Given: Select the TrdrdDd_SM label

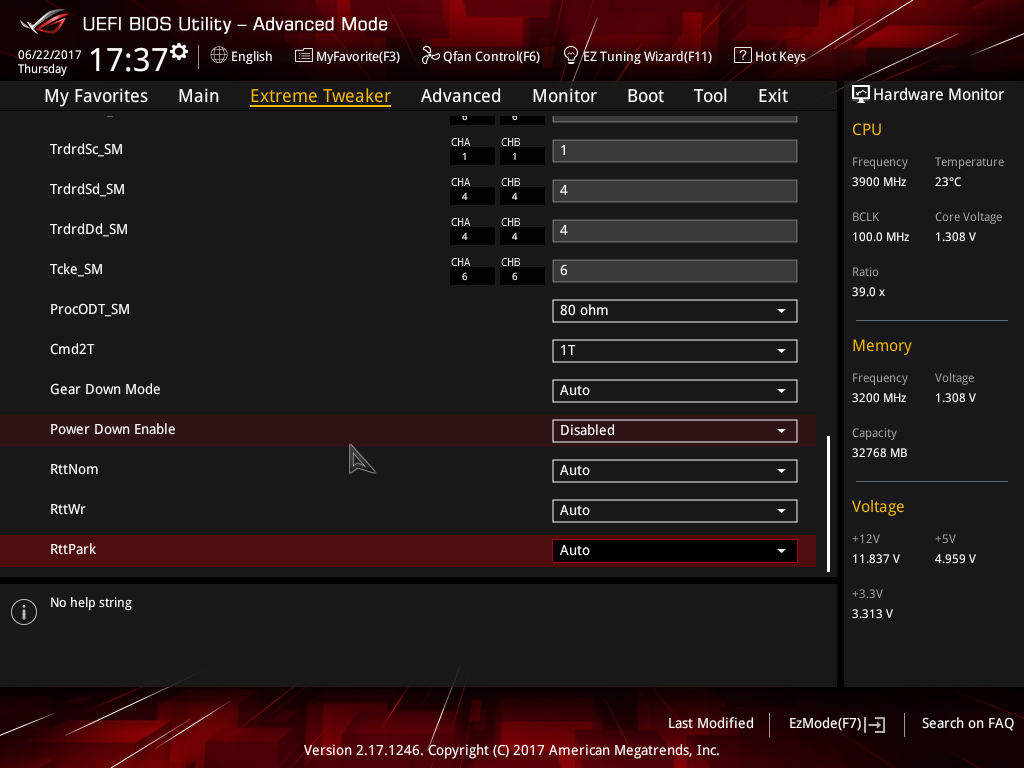Looking at the screenshot, I should [x=89, y=229].
